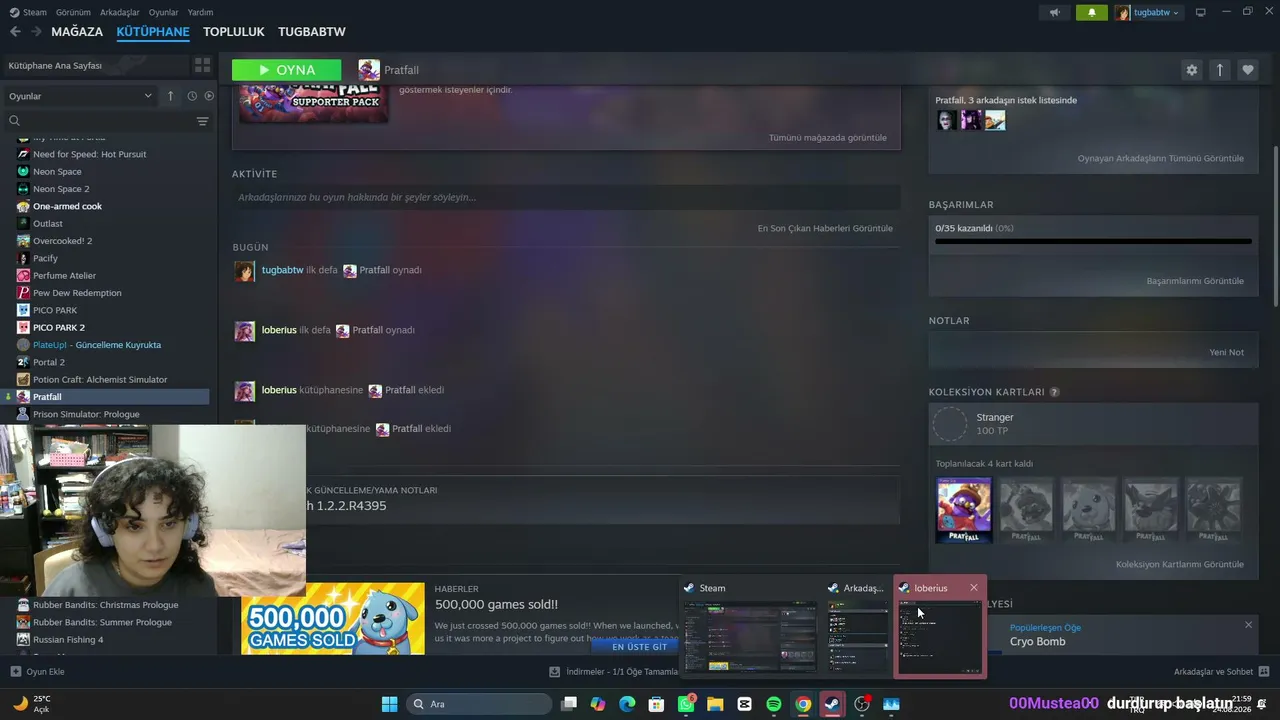Open Microsoft Edge from the taskbar
The image size is (1280, 720).
tap(627, 704)
